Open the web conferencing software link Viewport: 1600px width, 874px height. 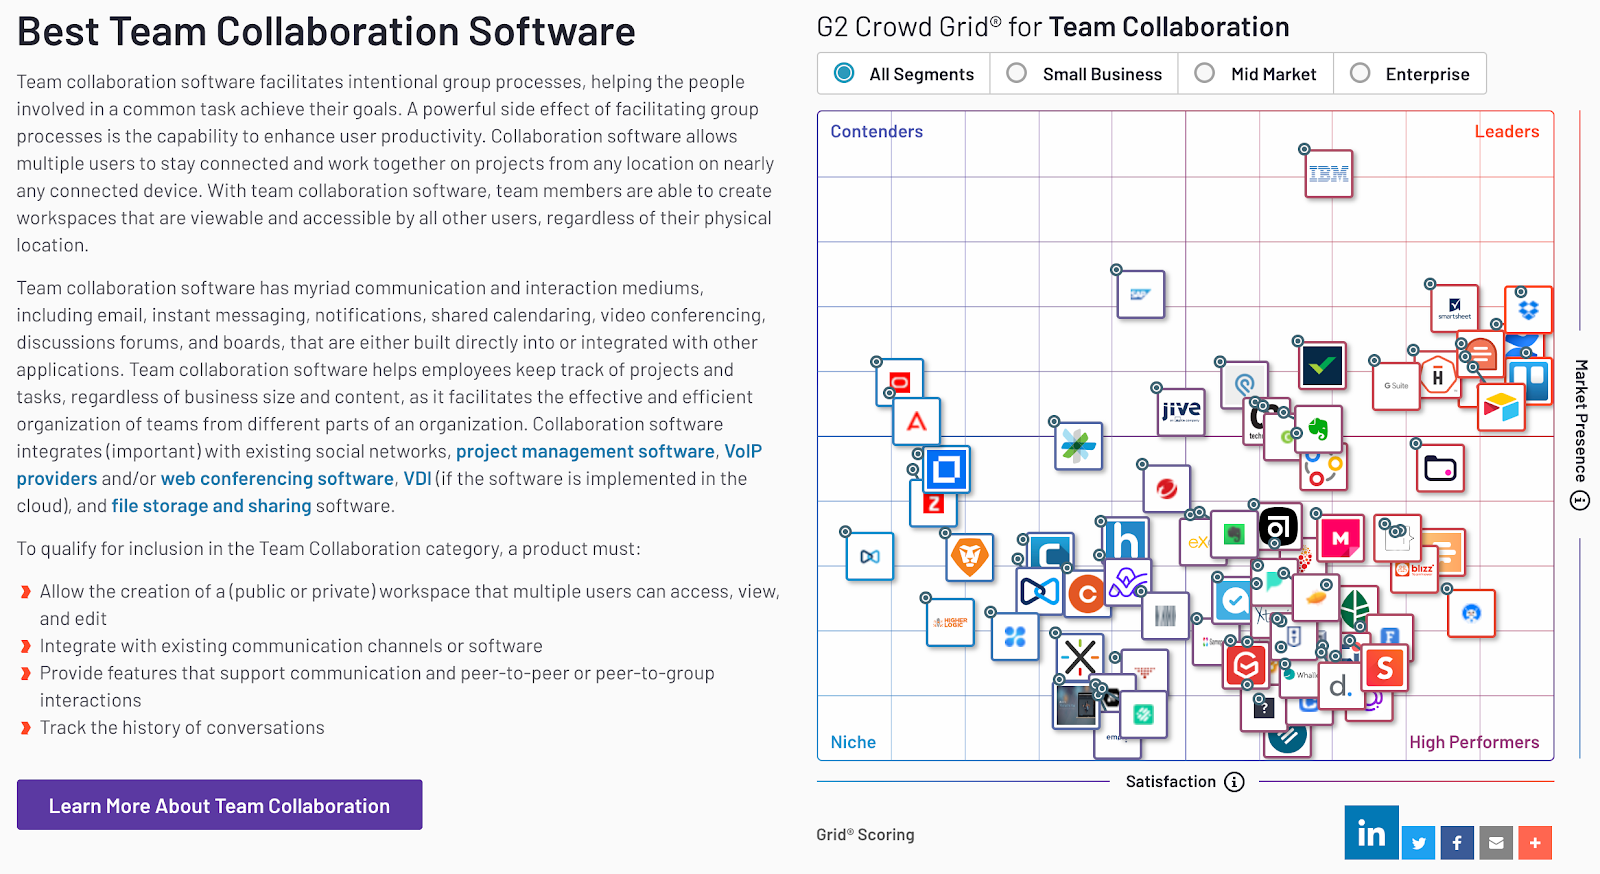pos(277,479)
